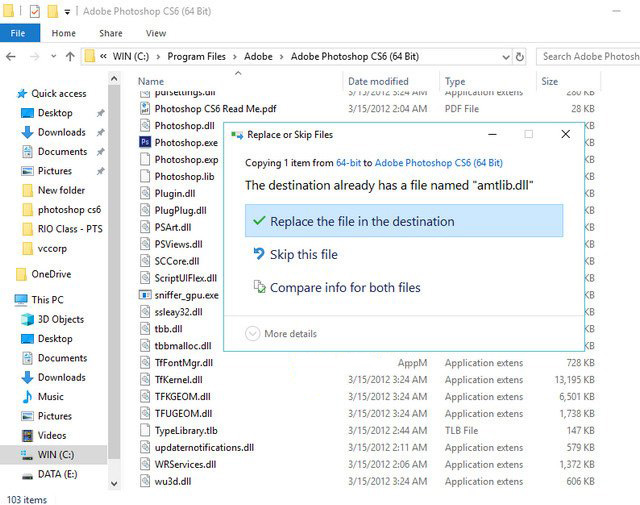
Task: Click the chevron after WIN (C:) in path
Action: pos(158,57)
